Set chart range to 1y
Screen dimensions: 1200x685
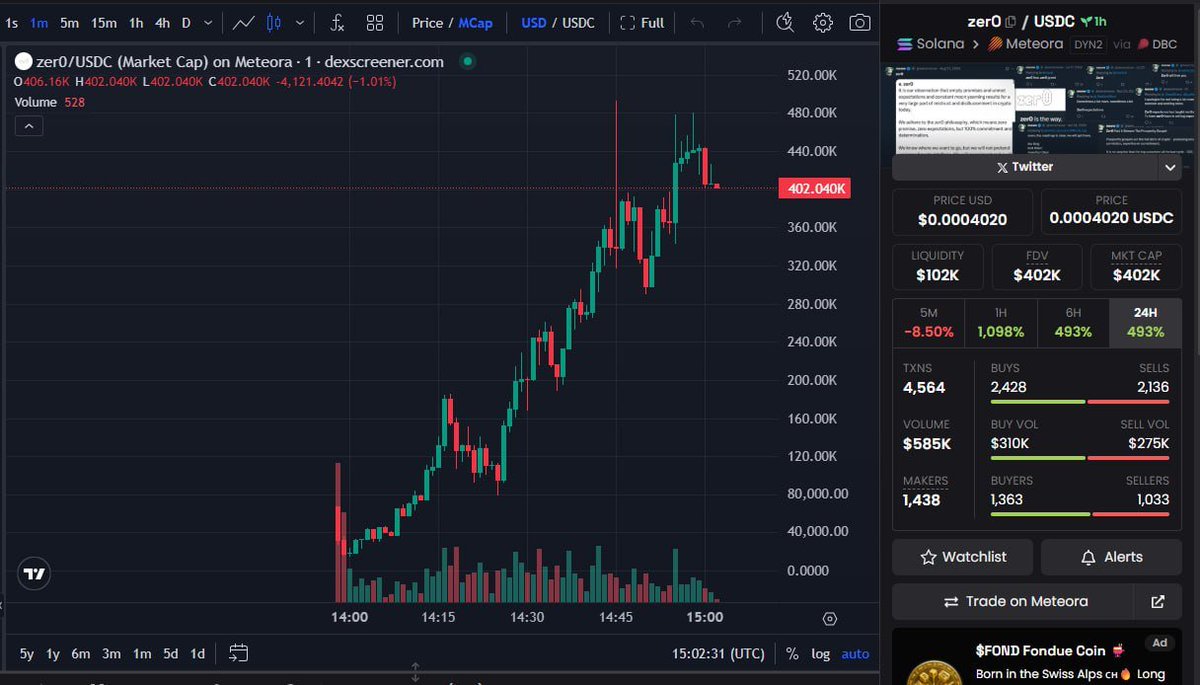tap(53, 654)
